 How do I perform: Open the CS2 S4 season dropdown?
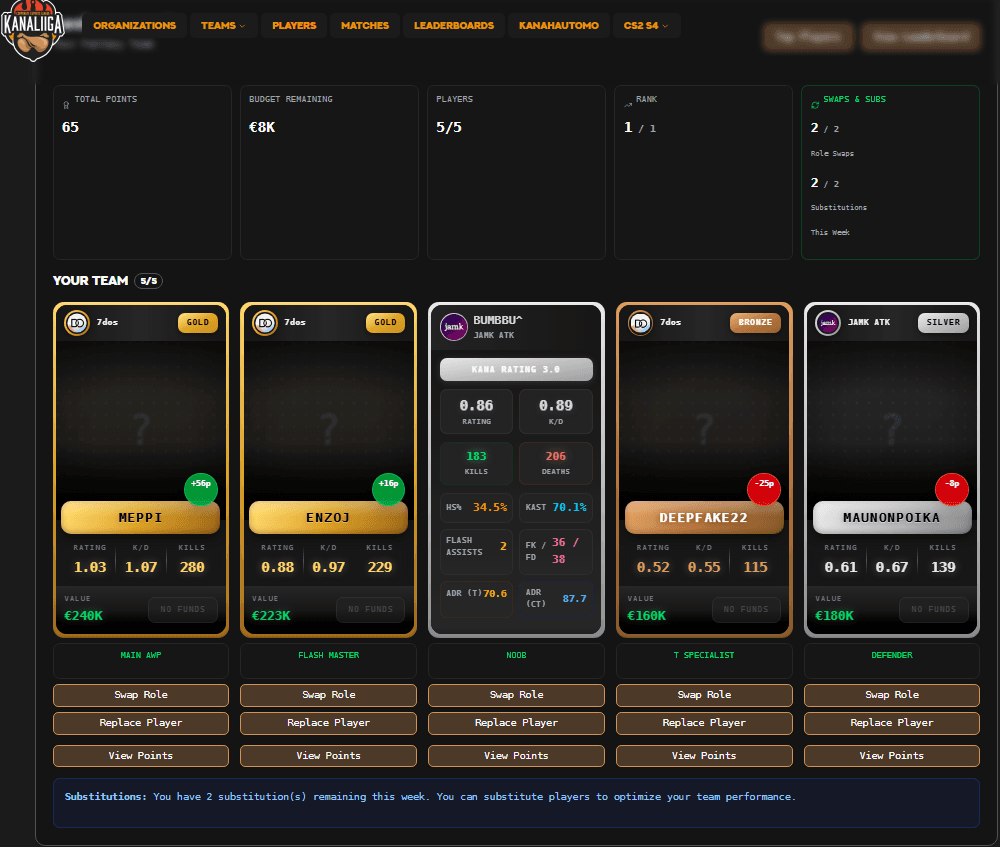pos(645,26)
